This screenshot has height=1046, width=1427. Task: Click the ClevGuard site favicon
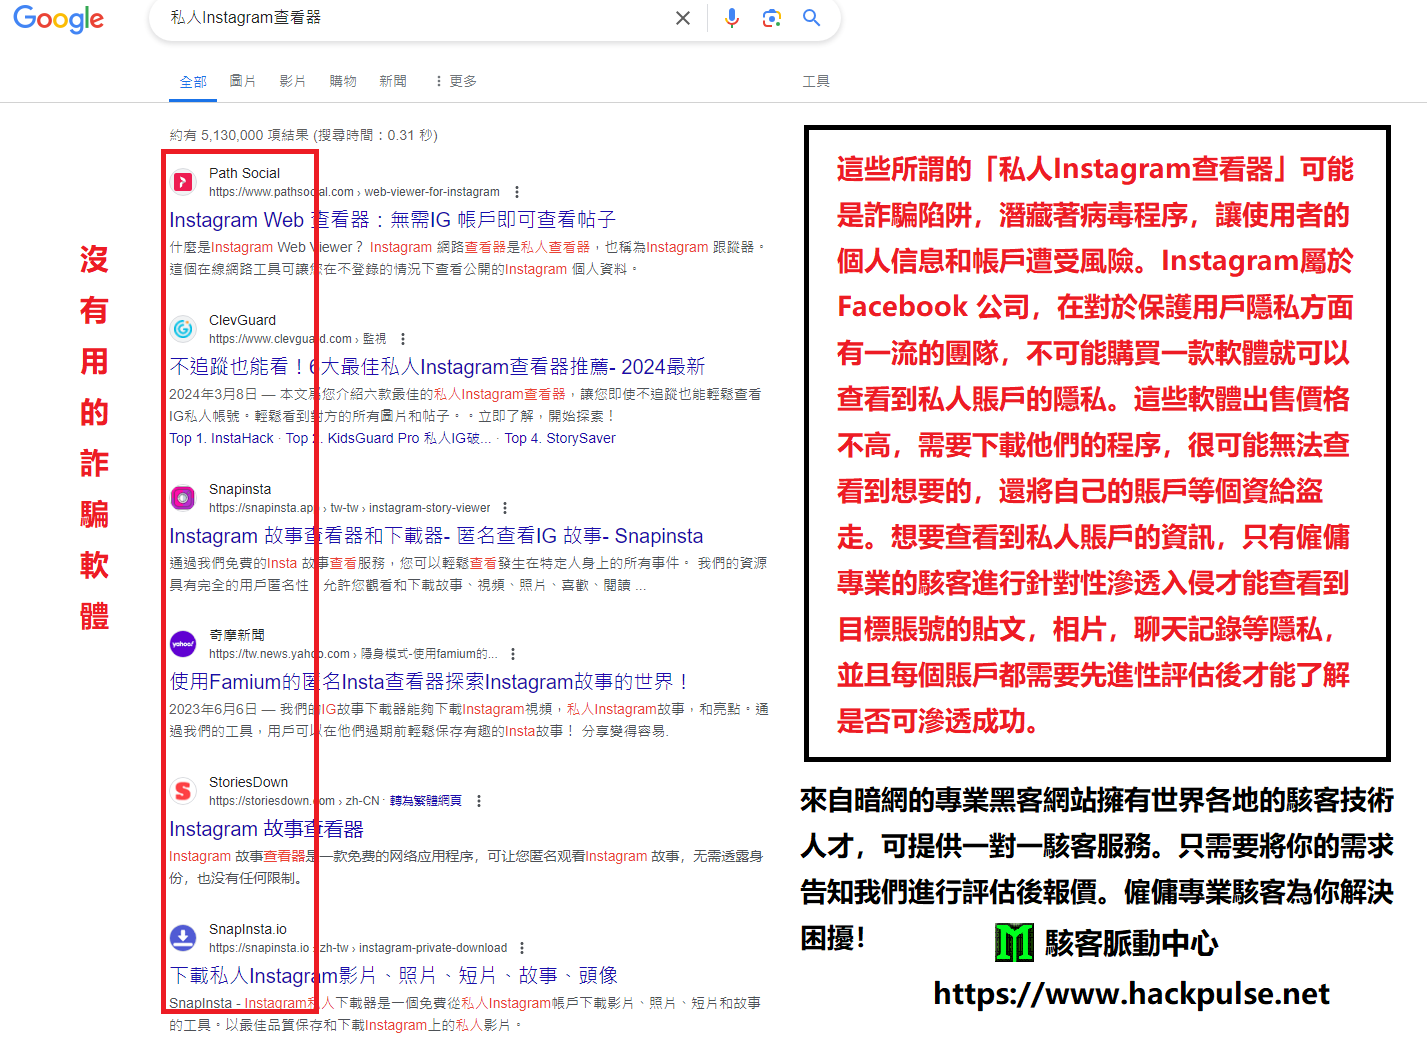(x=183, y=328)
